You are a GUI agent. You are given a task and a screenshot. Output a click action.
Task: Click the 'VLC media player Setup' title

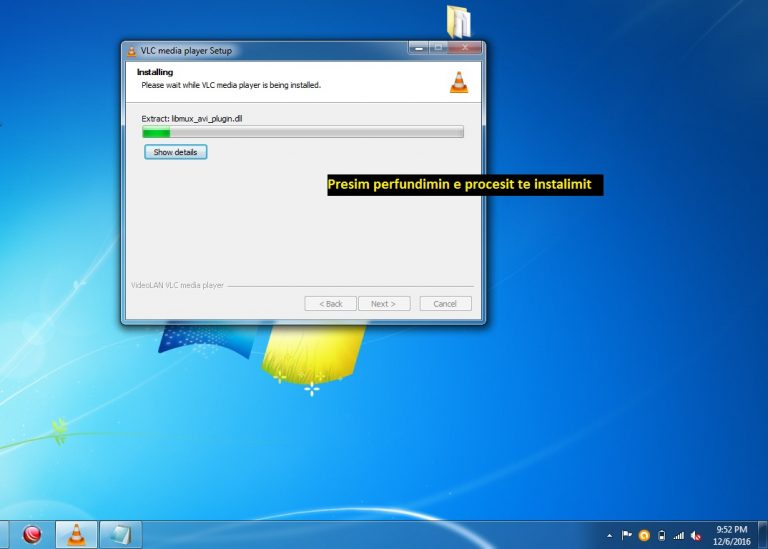point(186,50)
